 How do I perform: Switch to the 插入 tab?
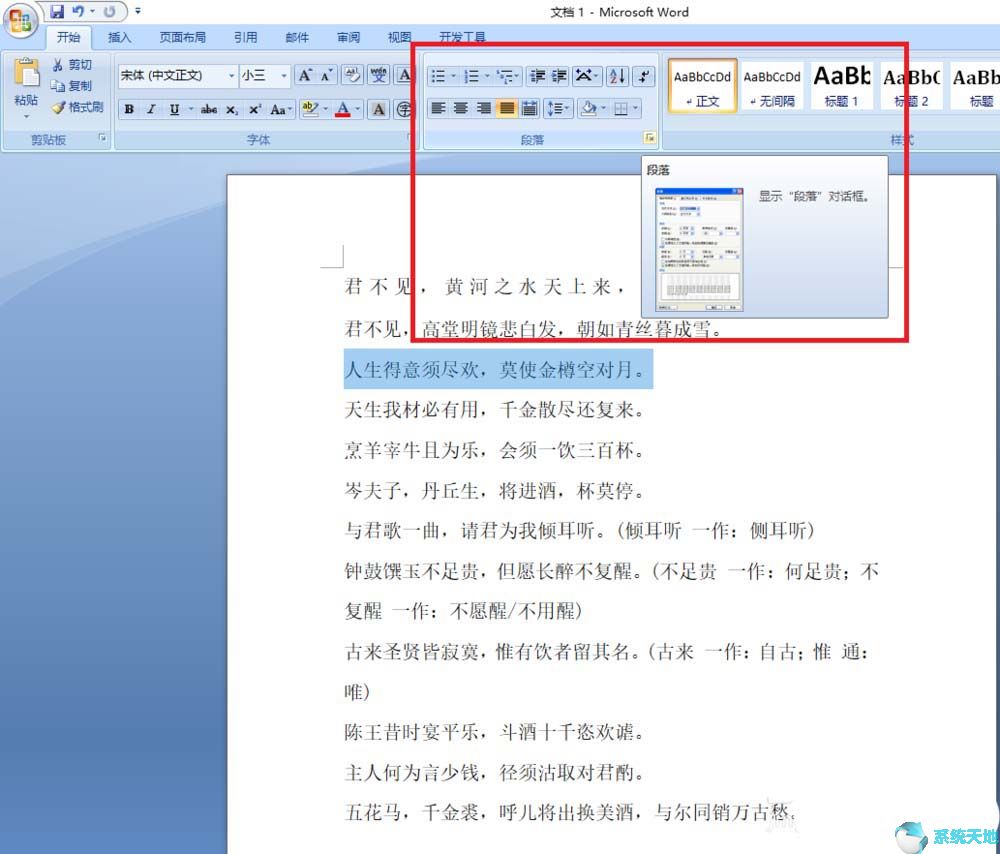tap(119, 37)
